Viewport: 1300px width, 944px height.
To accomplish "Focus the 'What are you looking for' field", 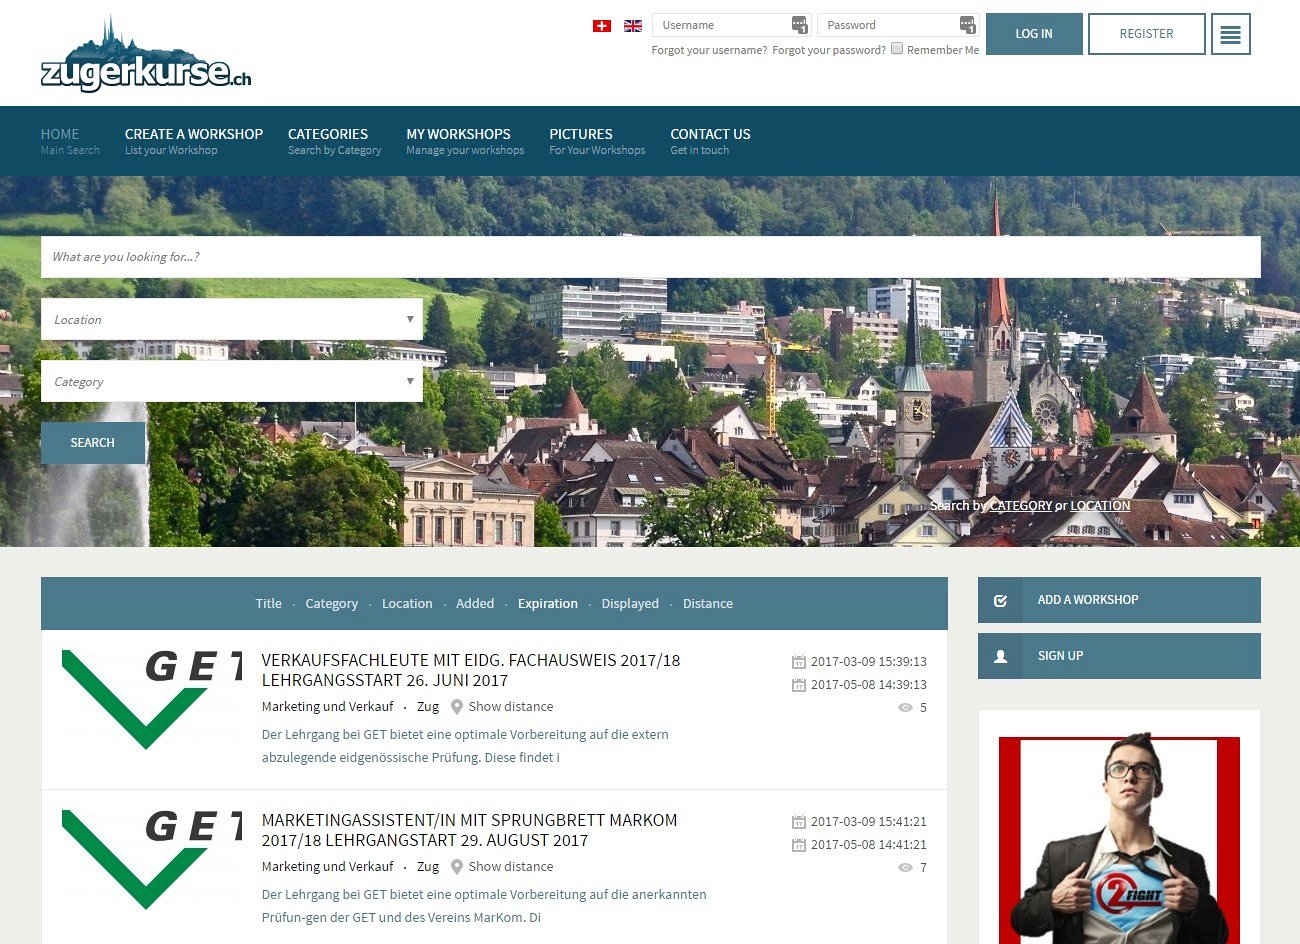I will pos(650,257).
